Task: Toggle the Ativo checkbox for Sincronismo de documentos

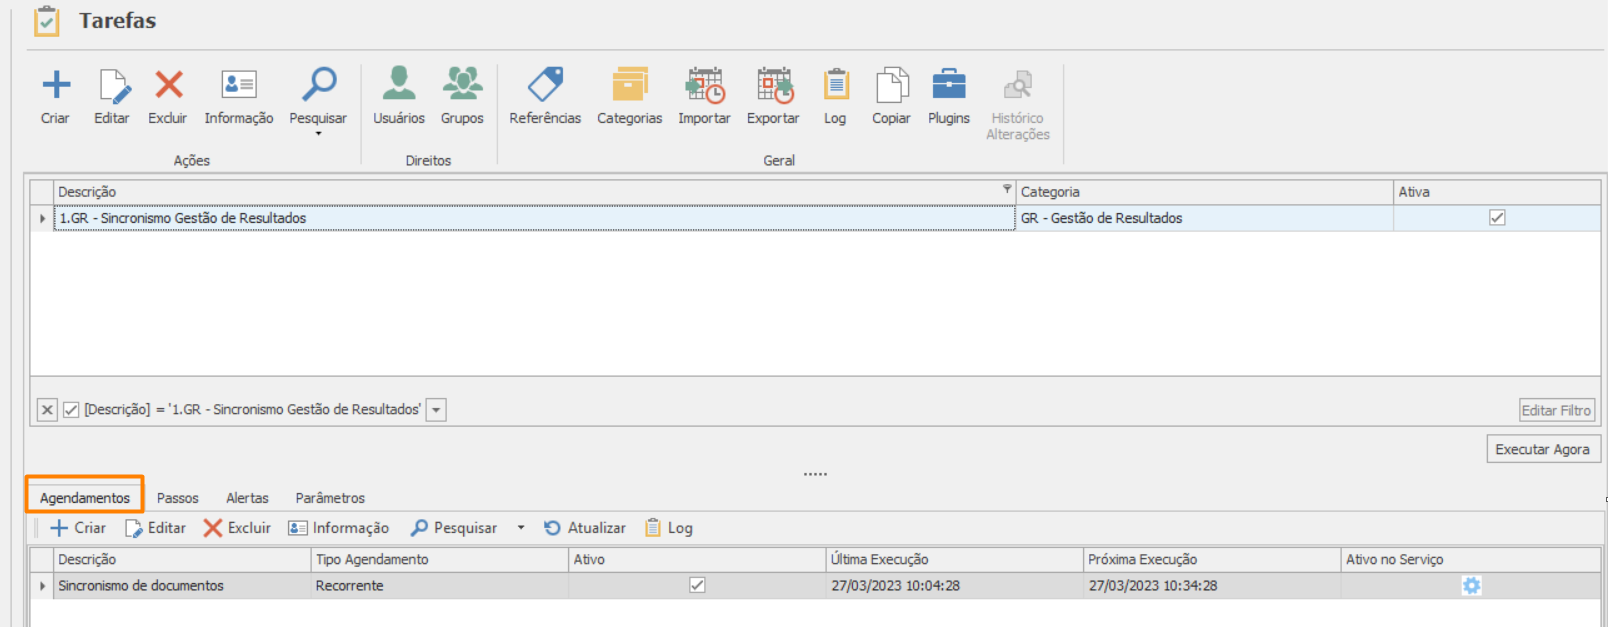Action: point(697,586)
